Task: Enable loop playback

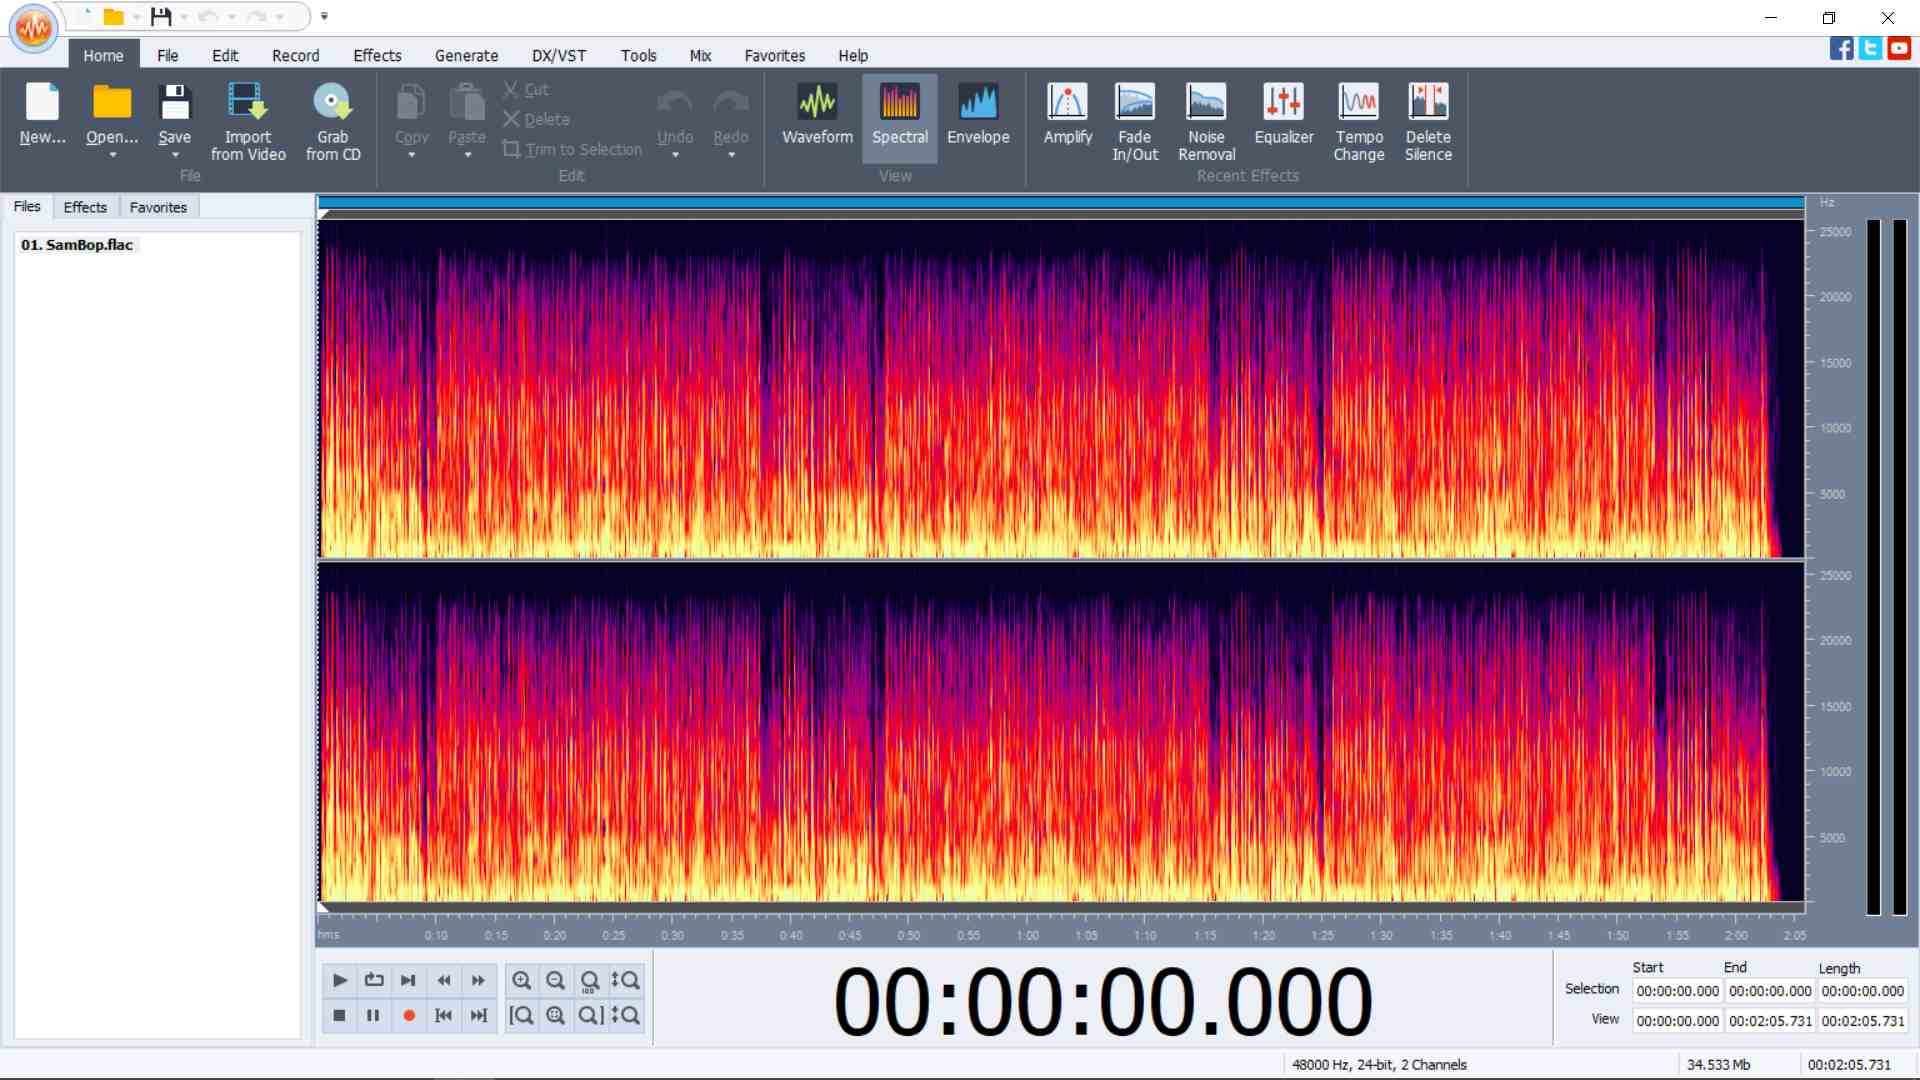Action: [374, 981]
